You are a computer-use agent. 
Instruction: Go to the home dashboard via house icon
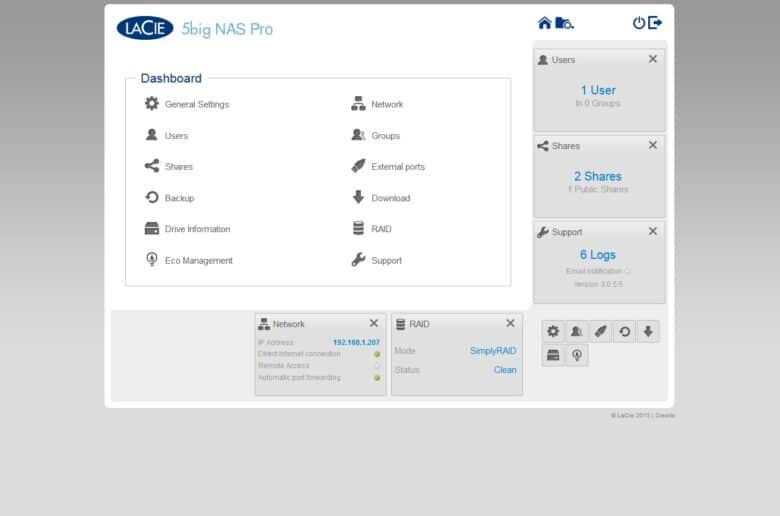(x=545, y=23)
